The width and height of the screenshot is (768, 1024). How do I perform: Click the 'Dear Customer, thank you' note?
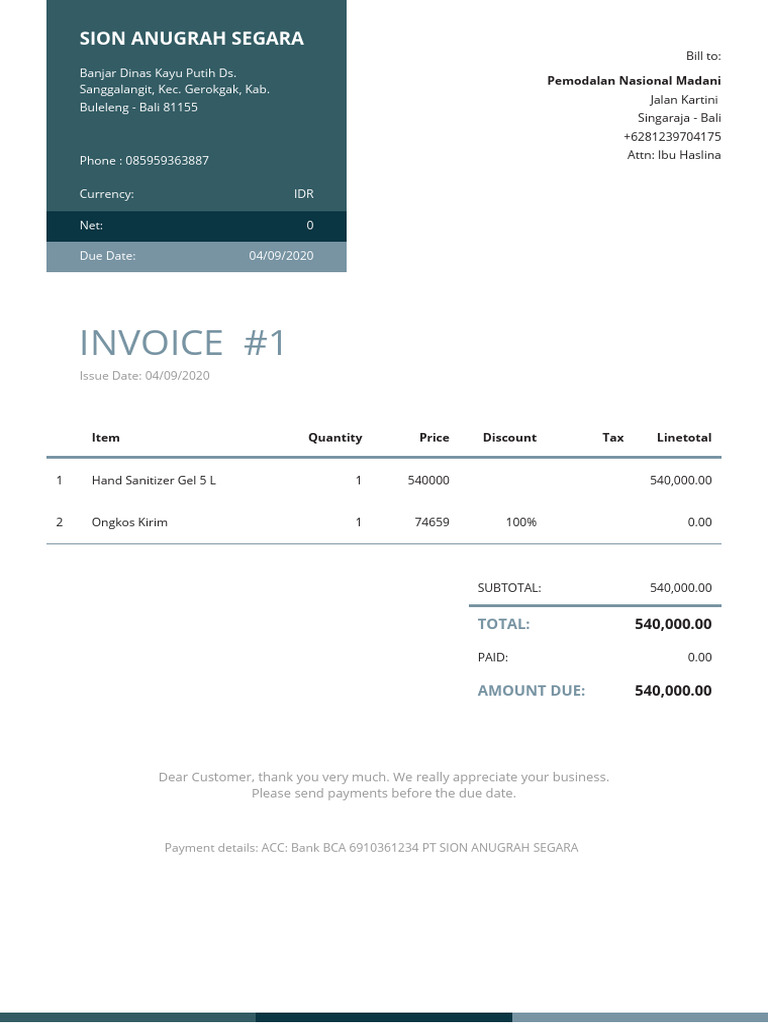[384, 777]
